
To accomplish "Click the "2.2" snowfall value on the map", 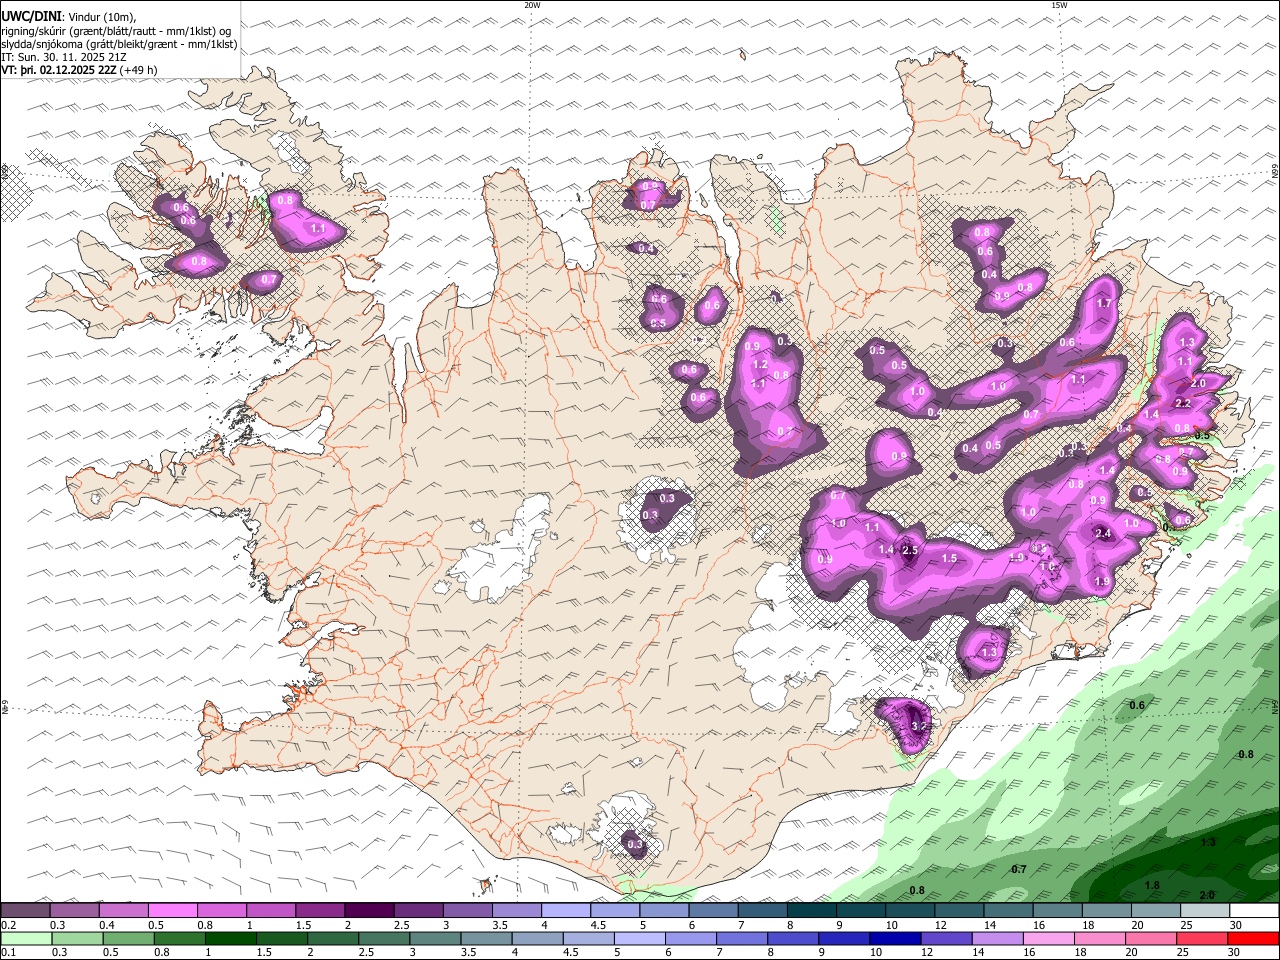I will (1183, 403).
